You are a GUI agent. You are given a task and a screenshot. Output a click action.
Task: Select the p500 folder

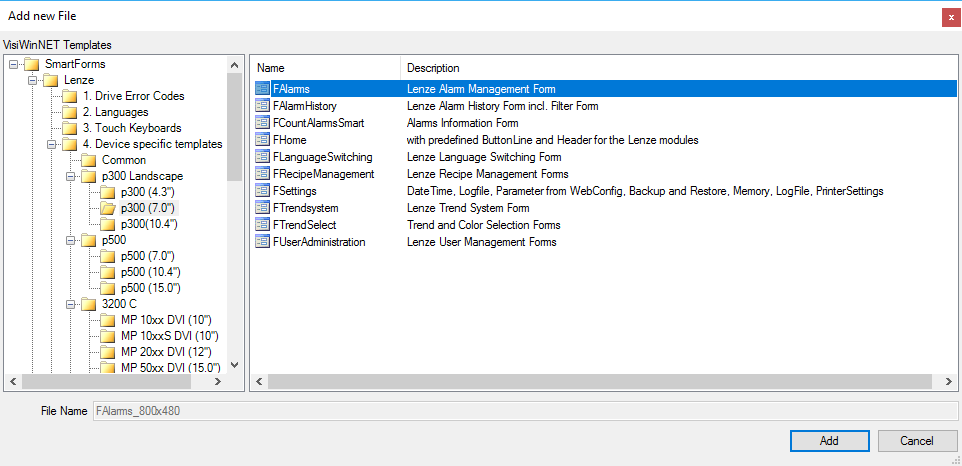coord(114,240)
